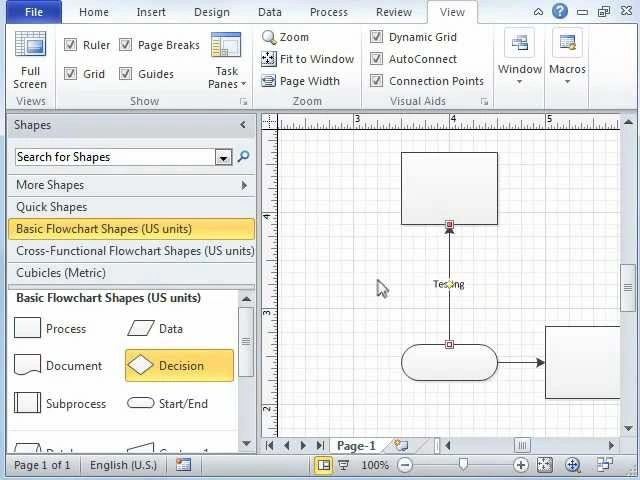Switch to the Design ribbon tab
This screenshot has width=640, height=480.
[x=211, y=12]
